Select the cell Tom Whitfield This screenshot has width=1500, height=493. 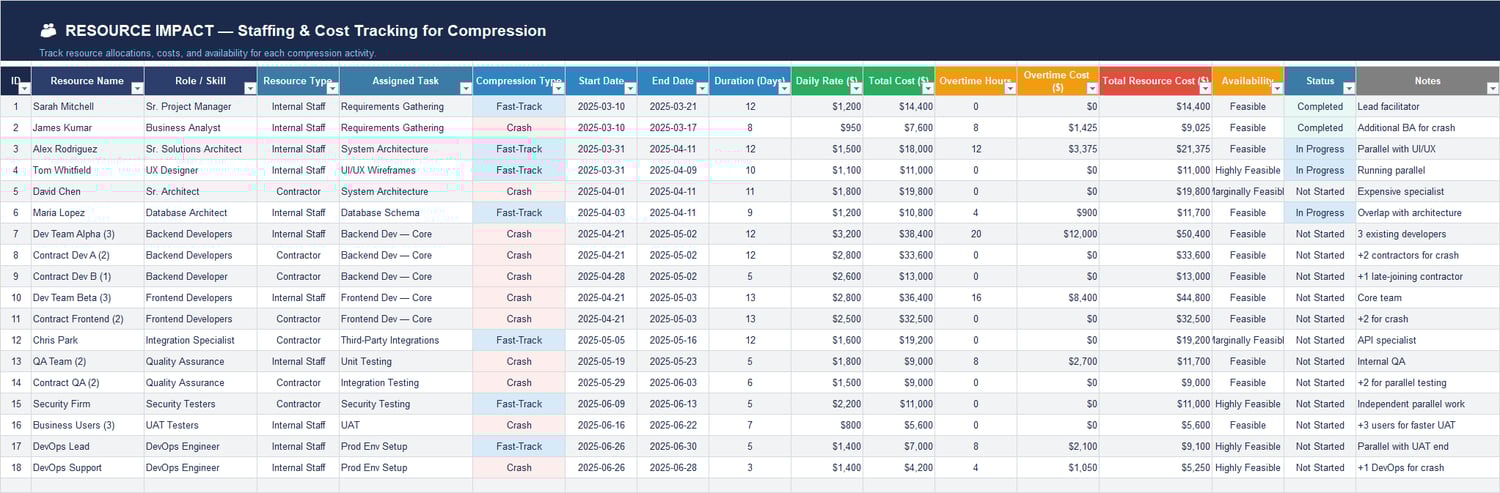click(88, 170)
